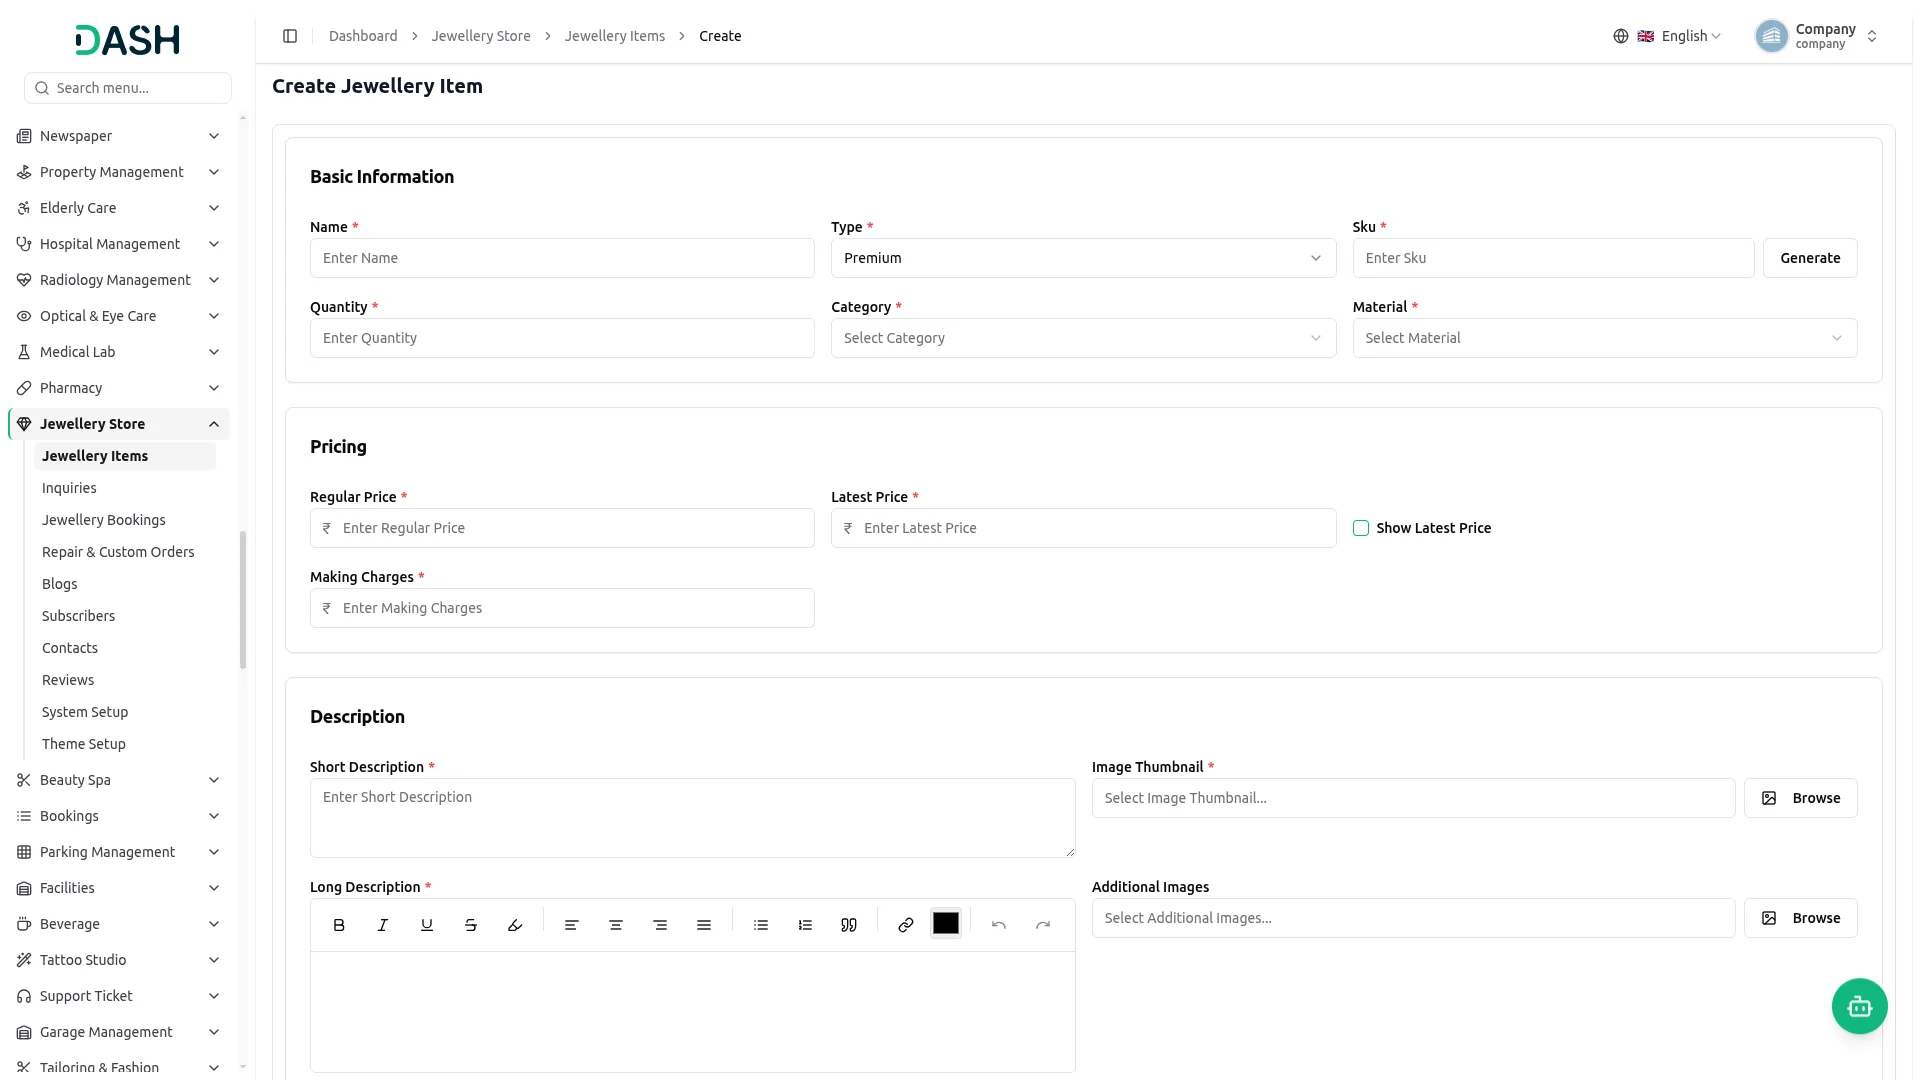
Task: Toggle the sidebar panel icon
Action: (290, 36)
